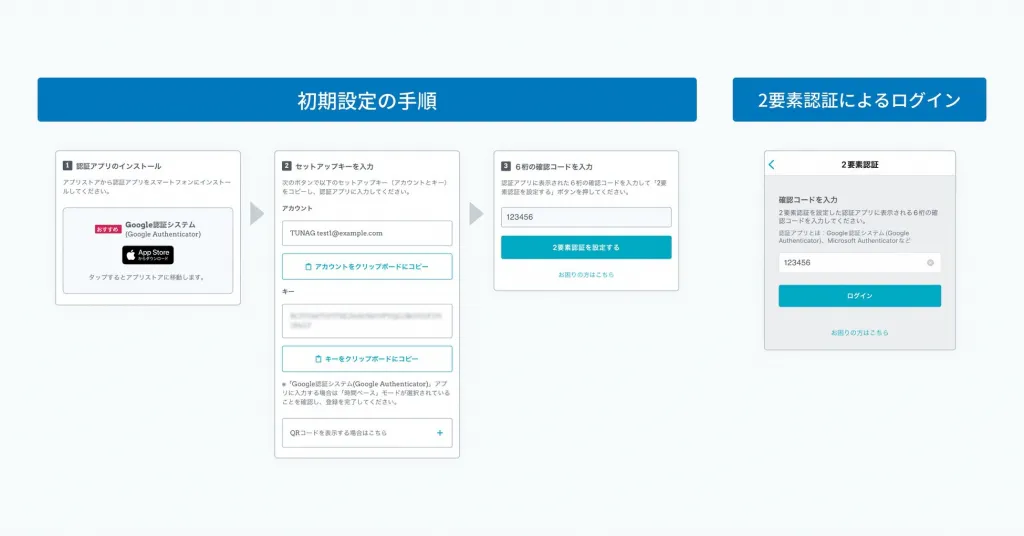Click the clipboard icon on キー copy button
1024x536 pixels.
click(318, 359)
